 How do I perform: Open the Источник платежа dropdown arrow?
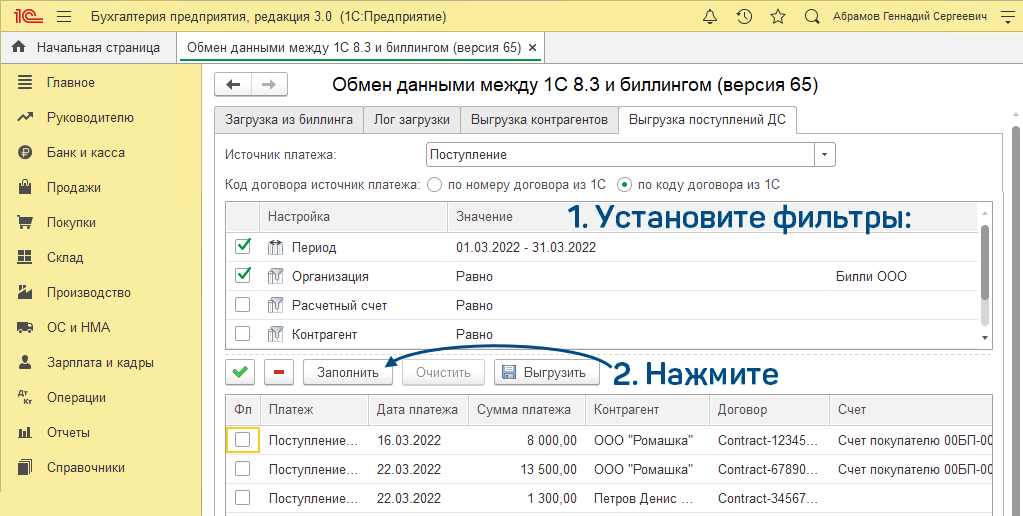coord(825,155)
